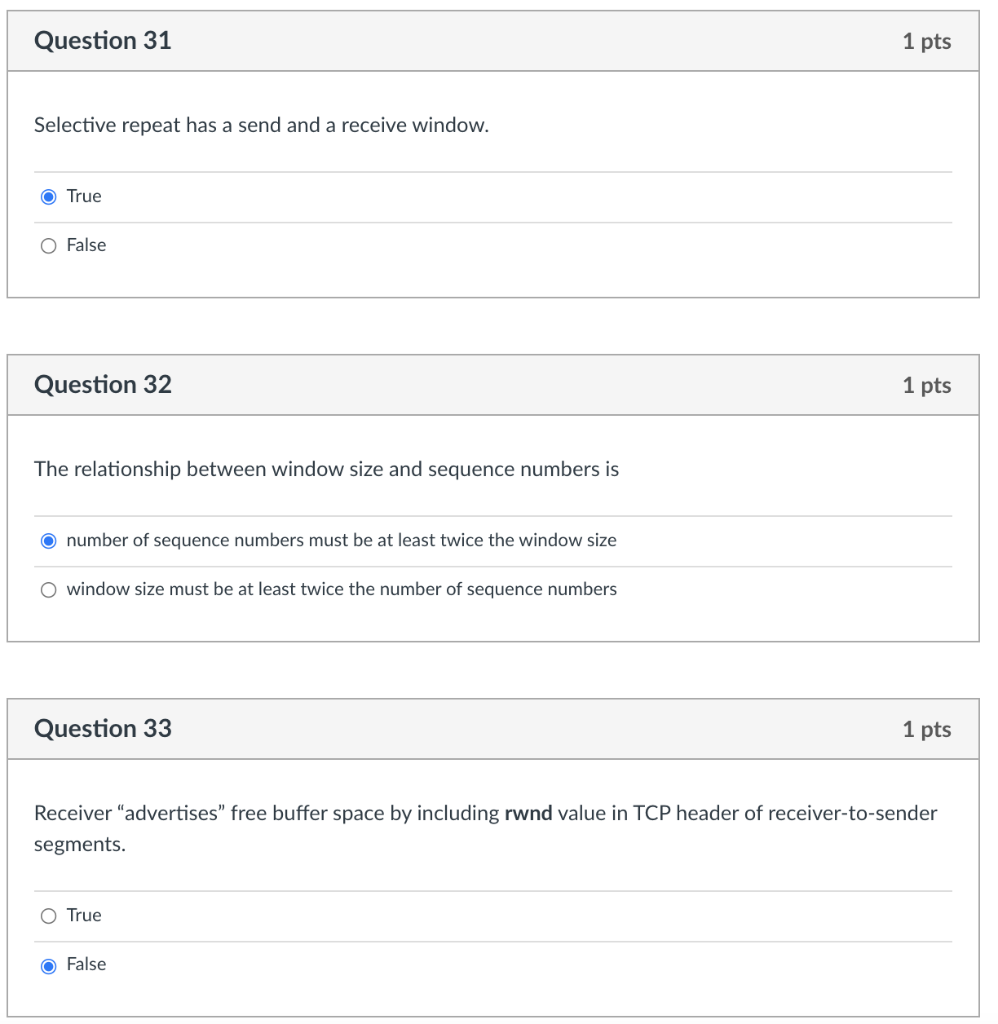Choose False radio button under Question 31
This screenshot has width=998, height=1024.
click(x=48, y=246)
